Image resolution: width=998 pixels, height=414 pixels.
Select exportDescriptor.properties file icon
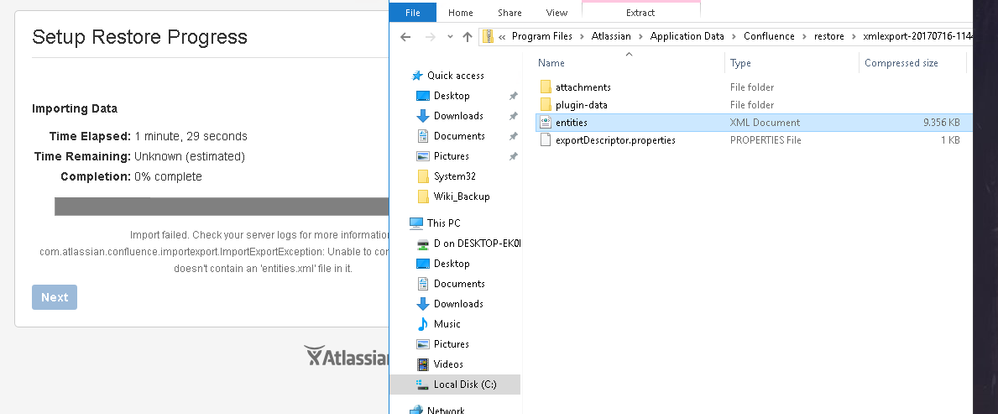[x=545, y=140]
